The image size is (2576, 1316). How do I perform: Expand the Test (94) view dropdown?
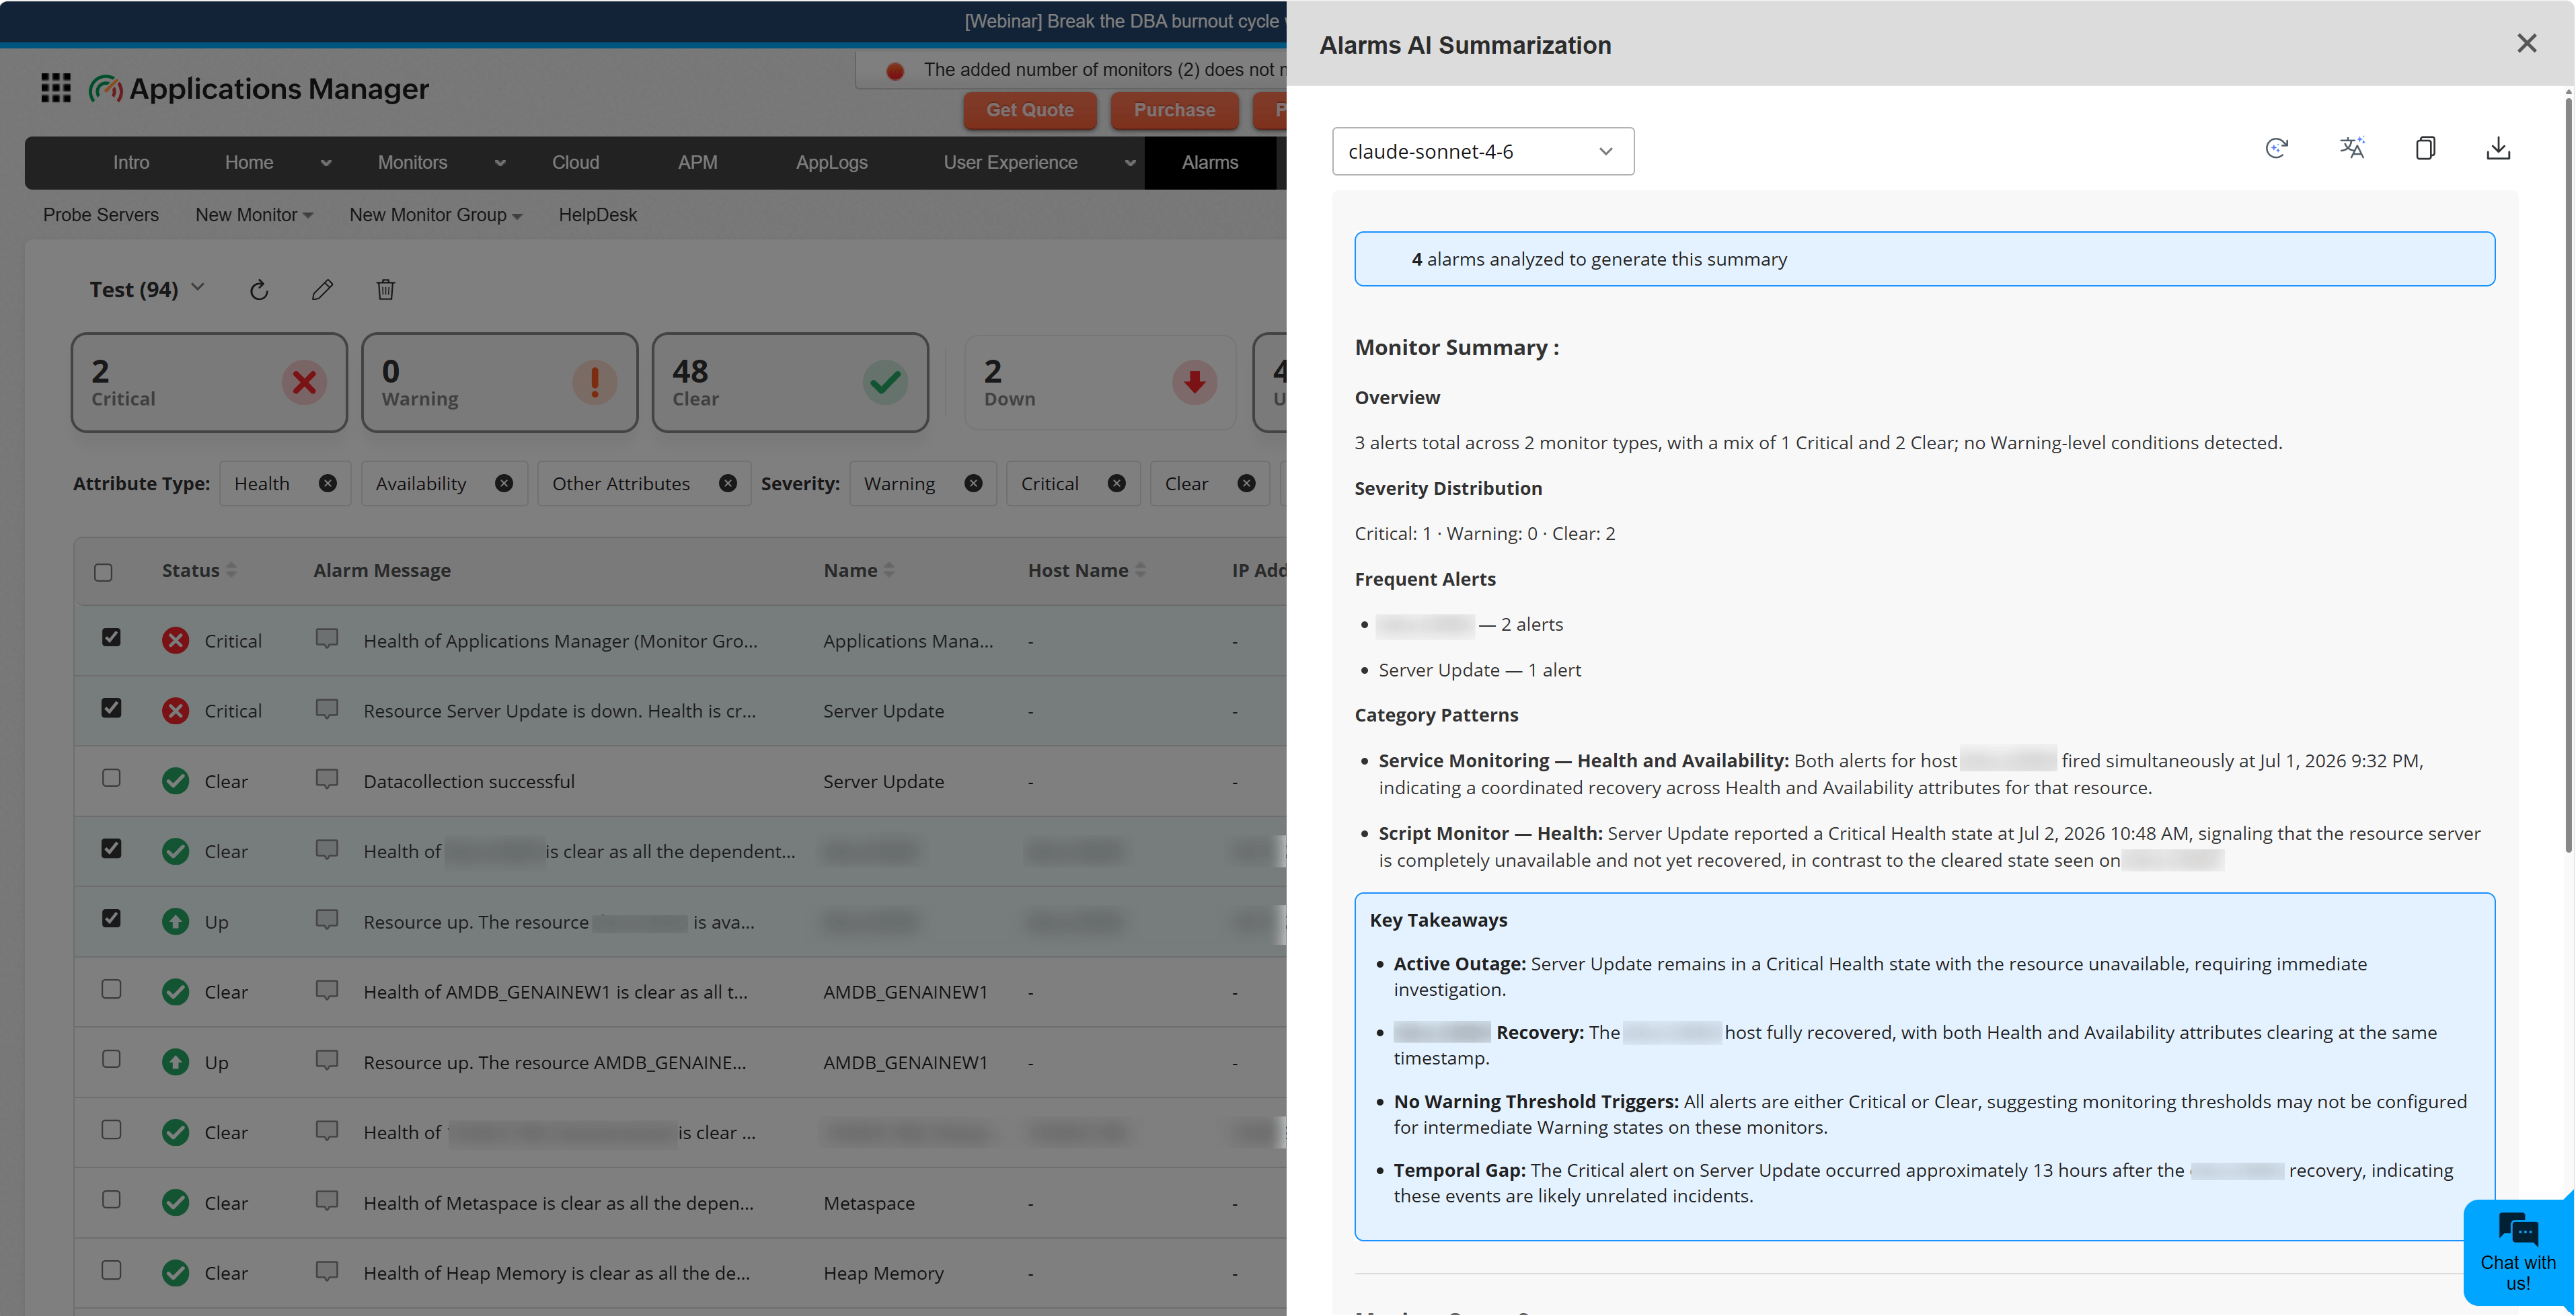coord(199,288)
